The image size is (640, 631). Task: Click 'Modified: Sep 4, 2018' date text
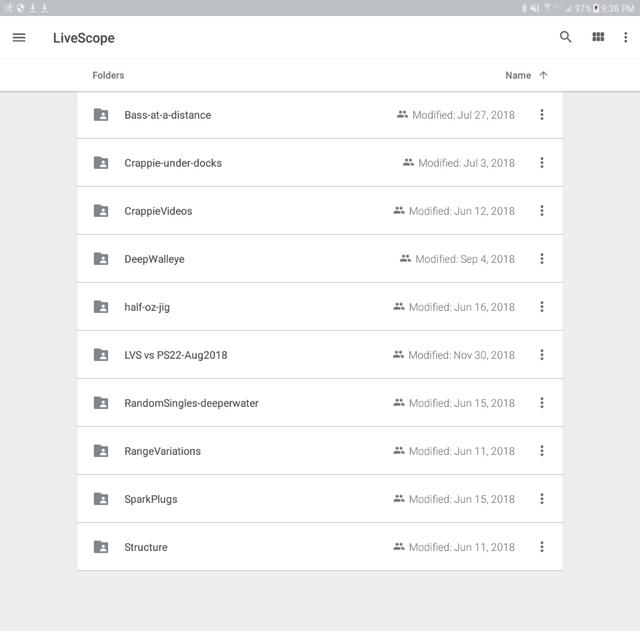465,259
